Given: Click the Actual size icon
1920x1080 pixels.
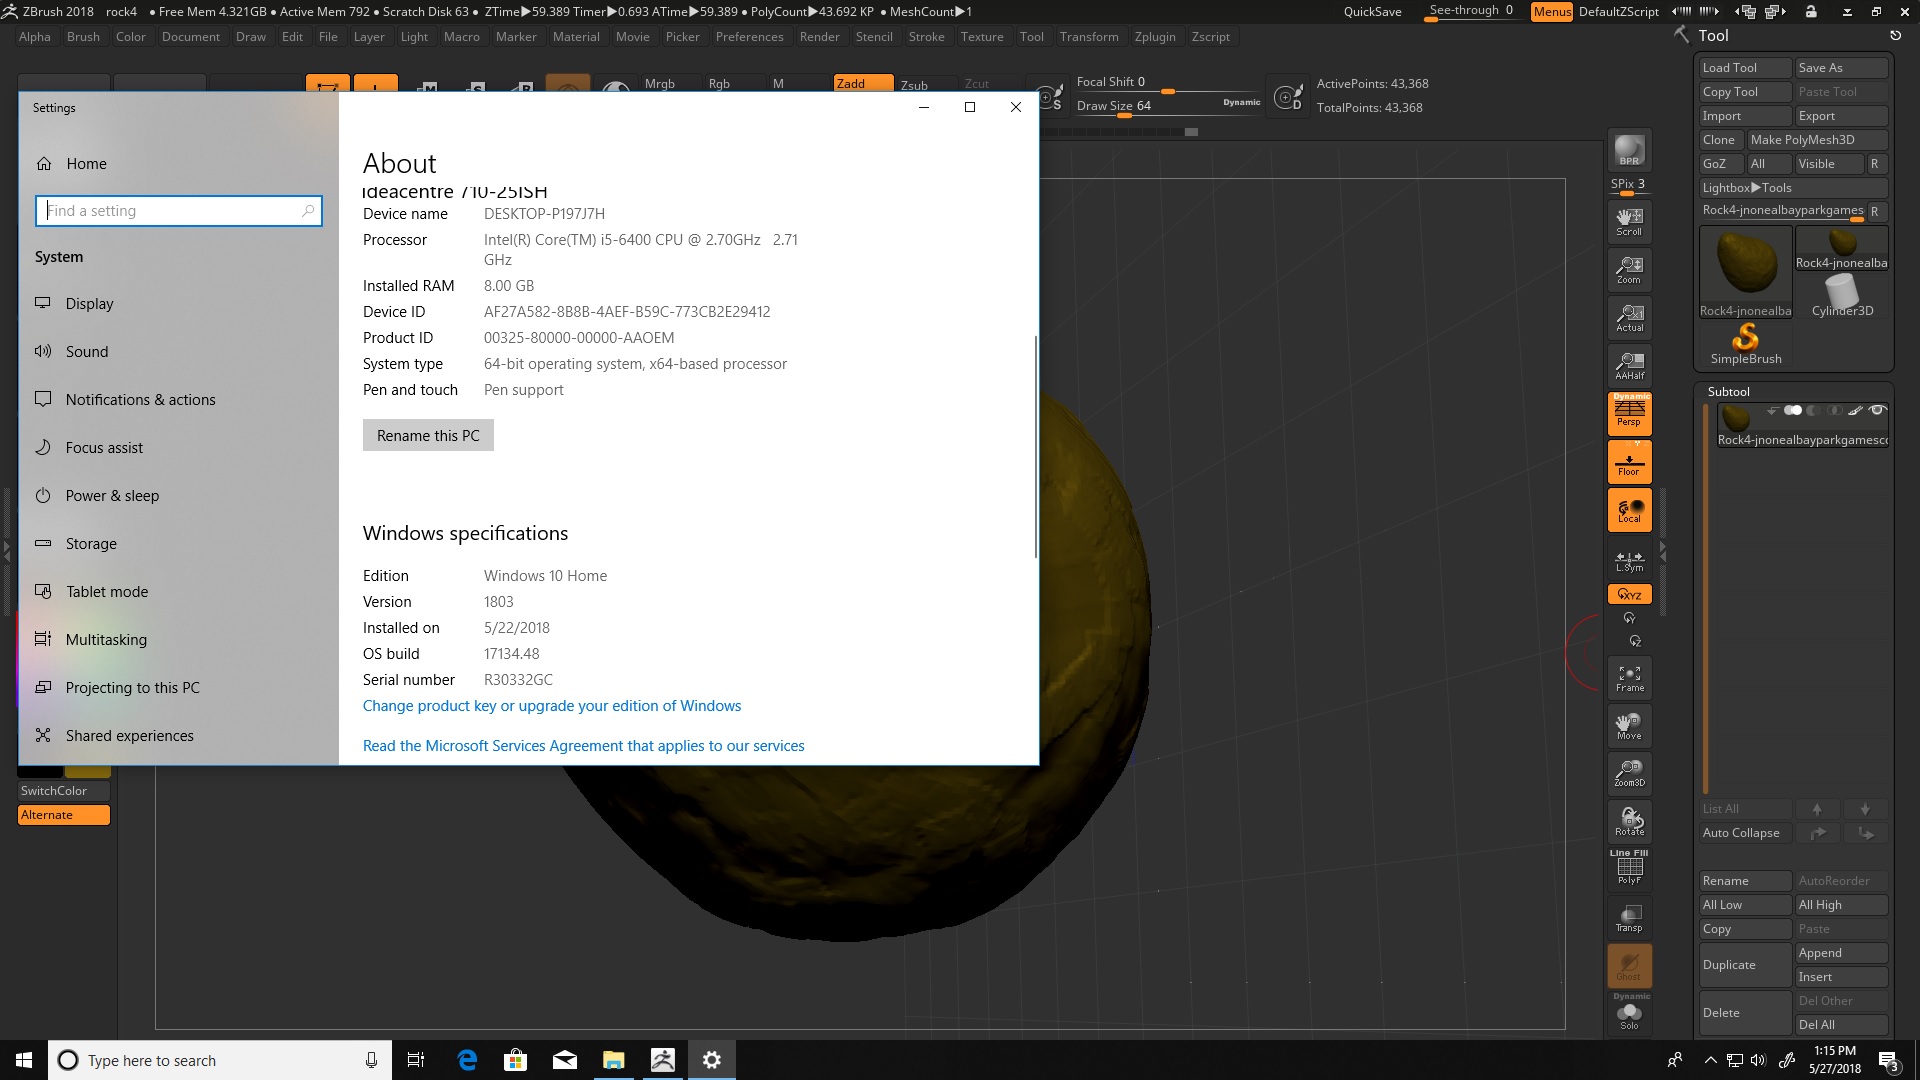Looking at the screenshot, I should point(1629,318).
